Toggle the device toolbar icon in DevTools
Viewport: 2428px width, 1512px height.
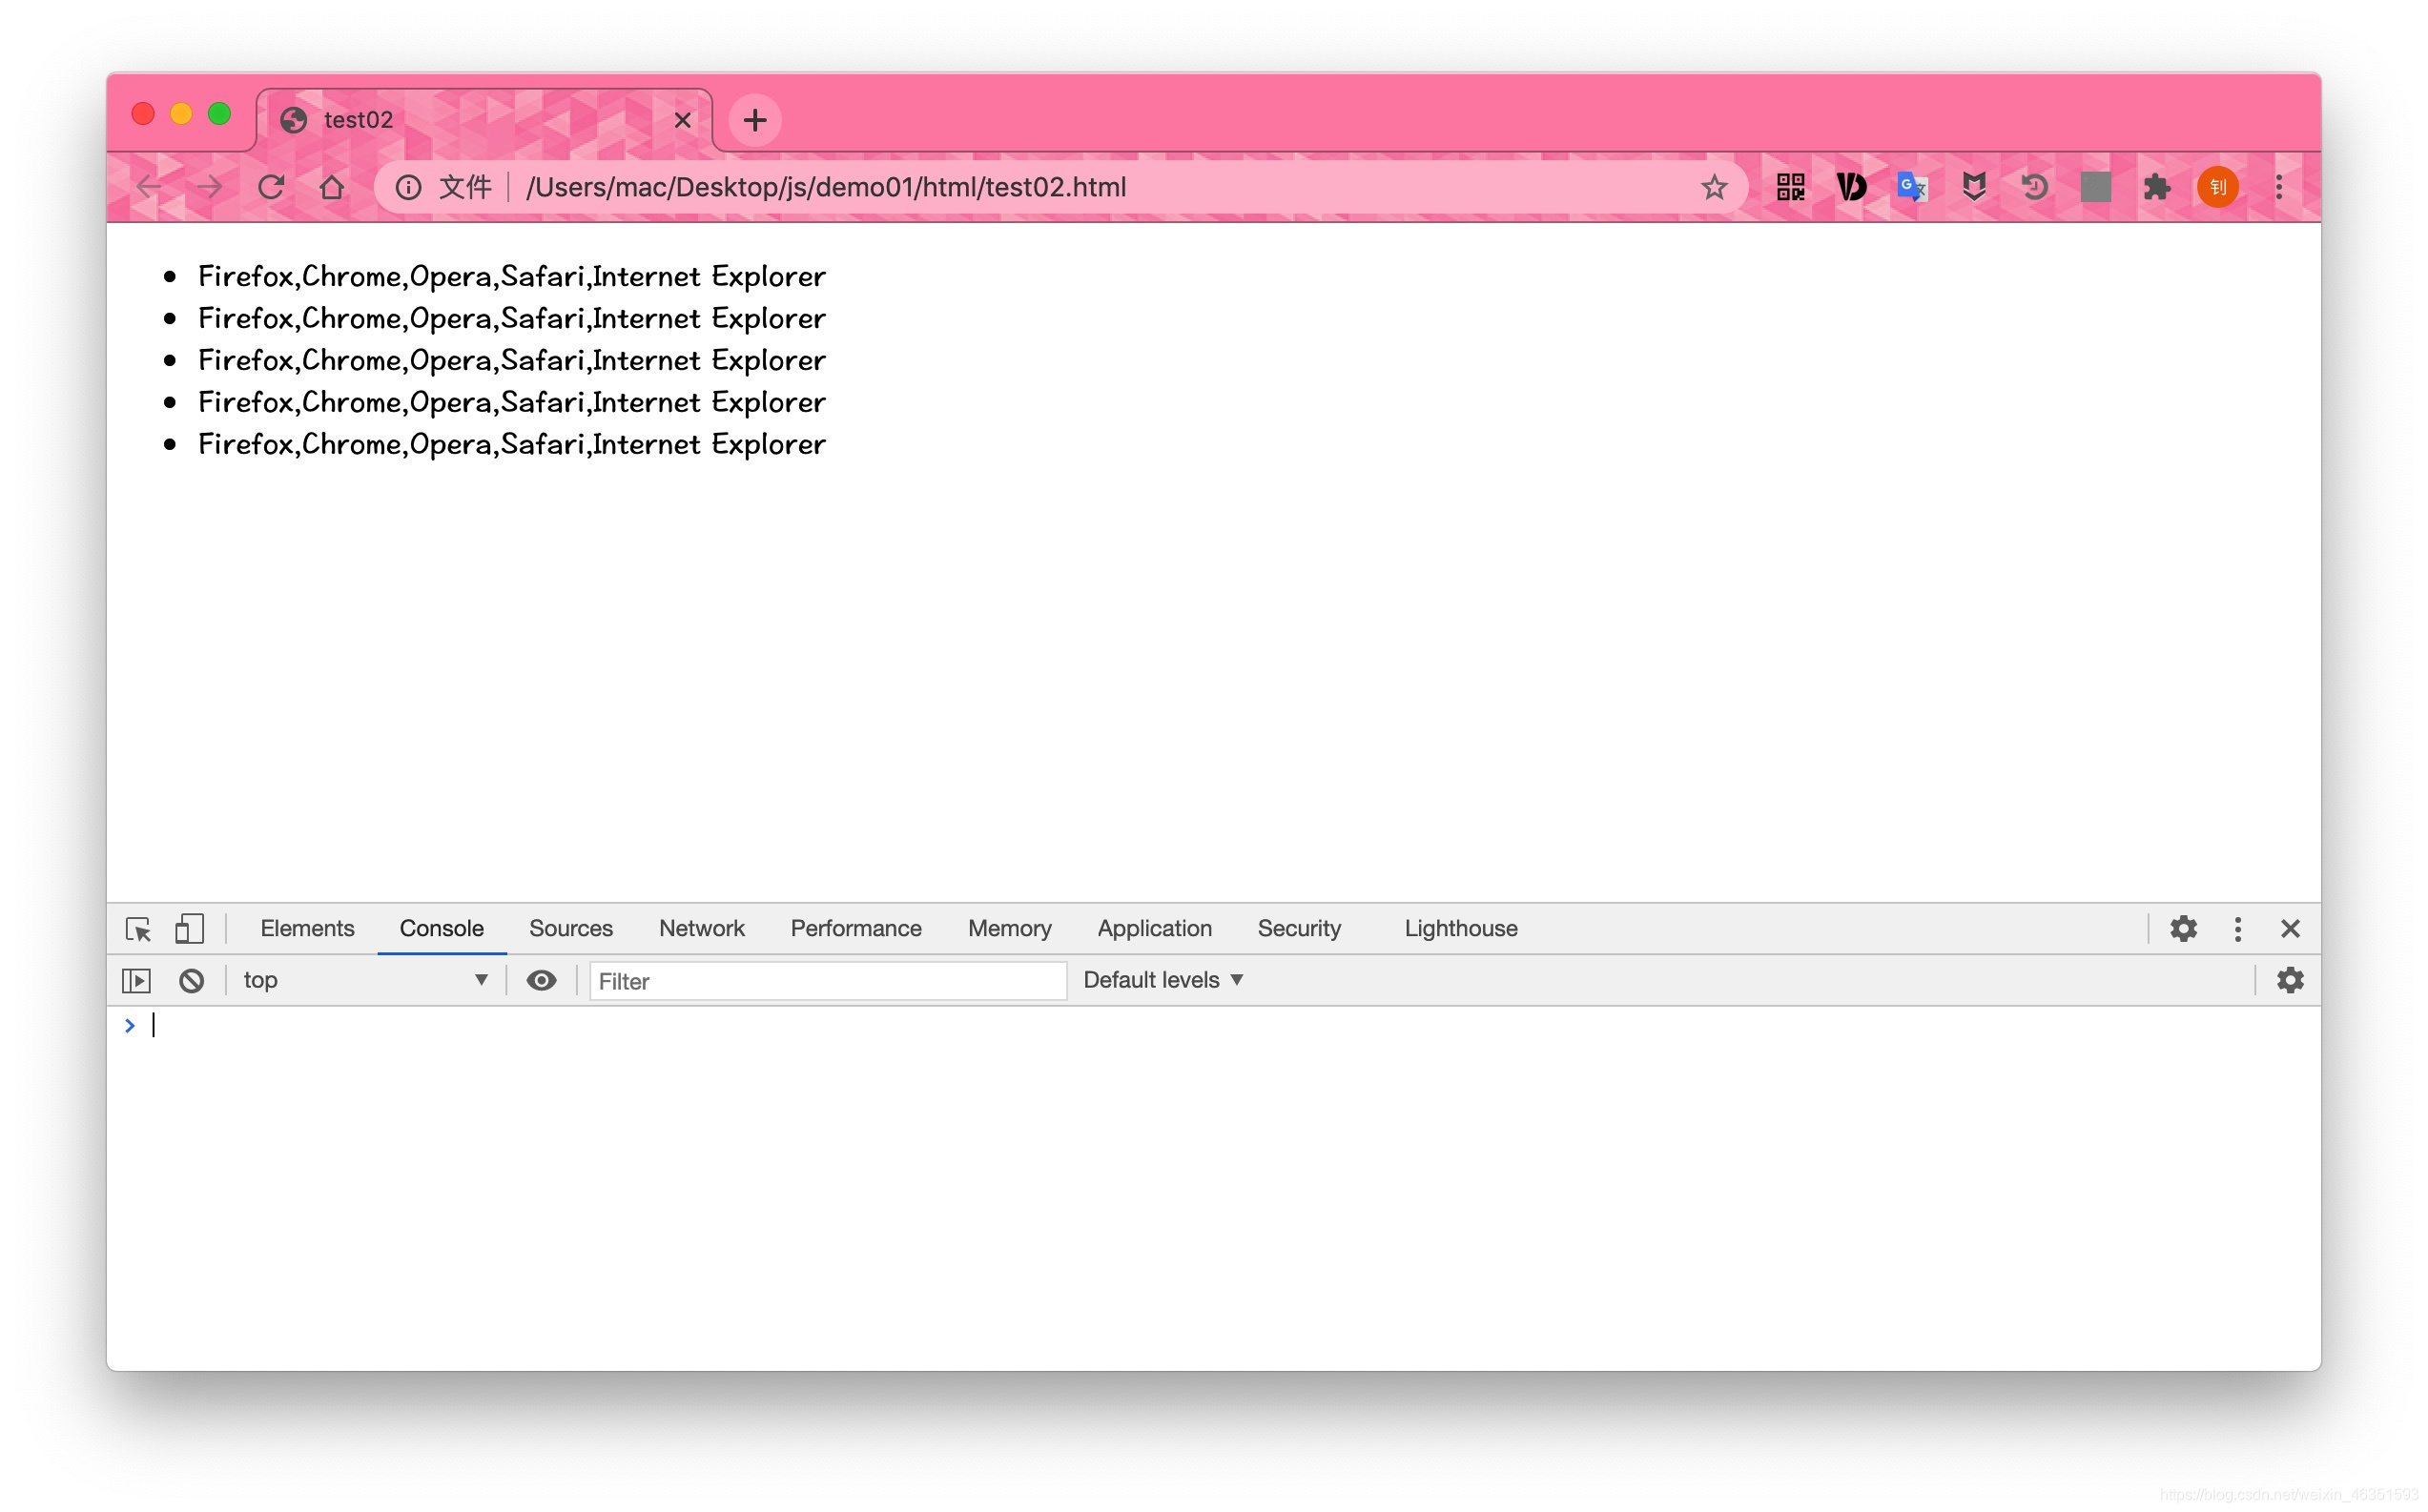[x=188, y=929]
